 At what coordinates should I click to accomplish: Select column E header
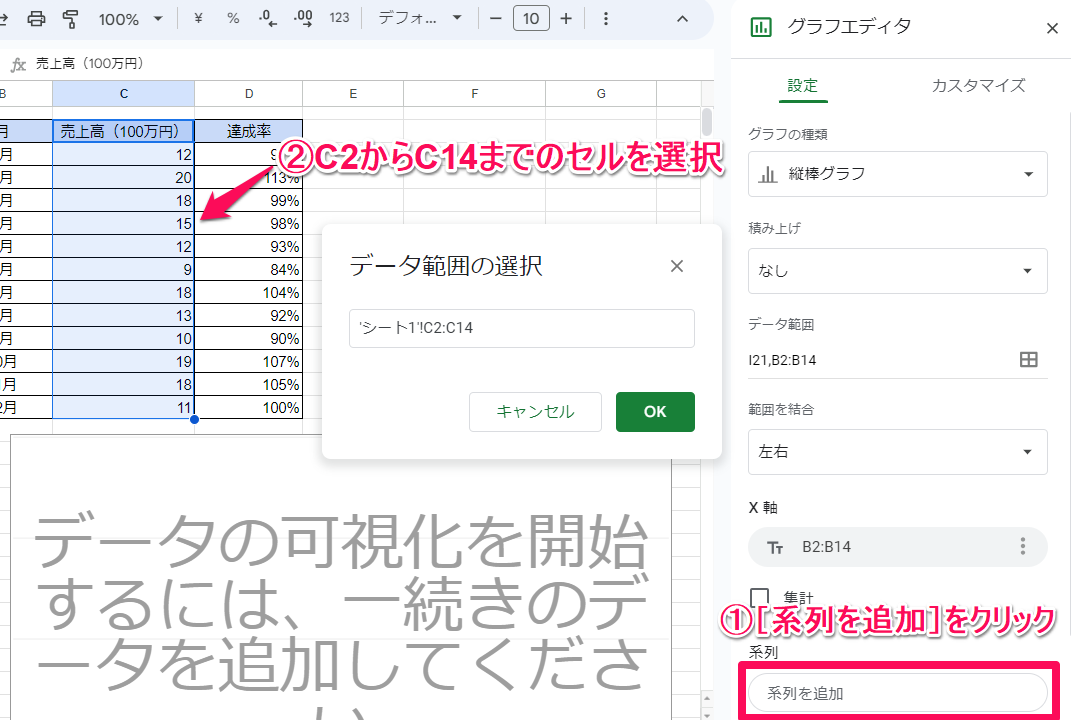(x=353, y=94)
